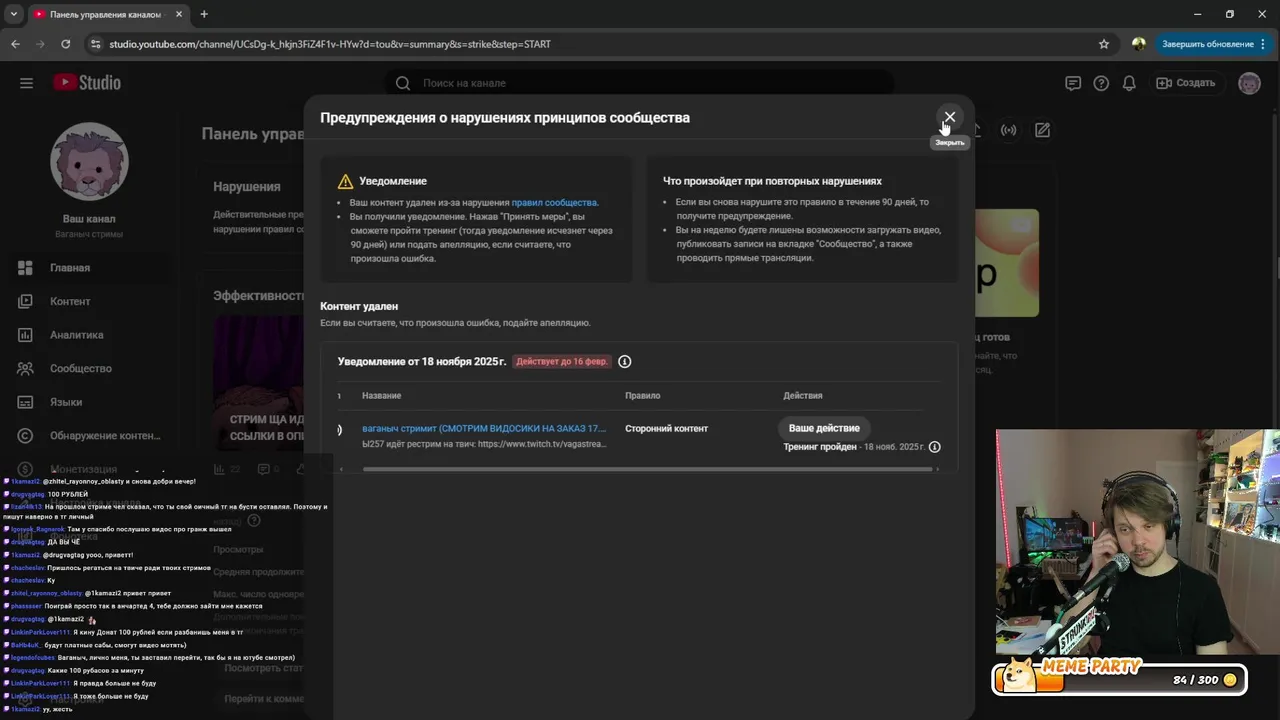Reload the page

tap(66, 44)
